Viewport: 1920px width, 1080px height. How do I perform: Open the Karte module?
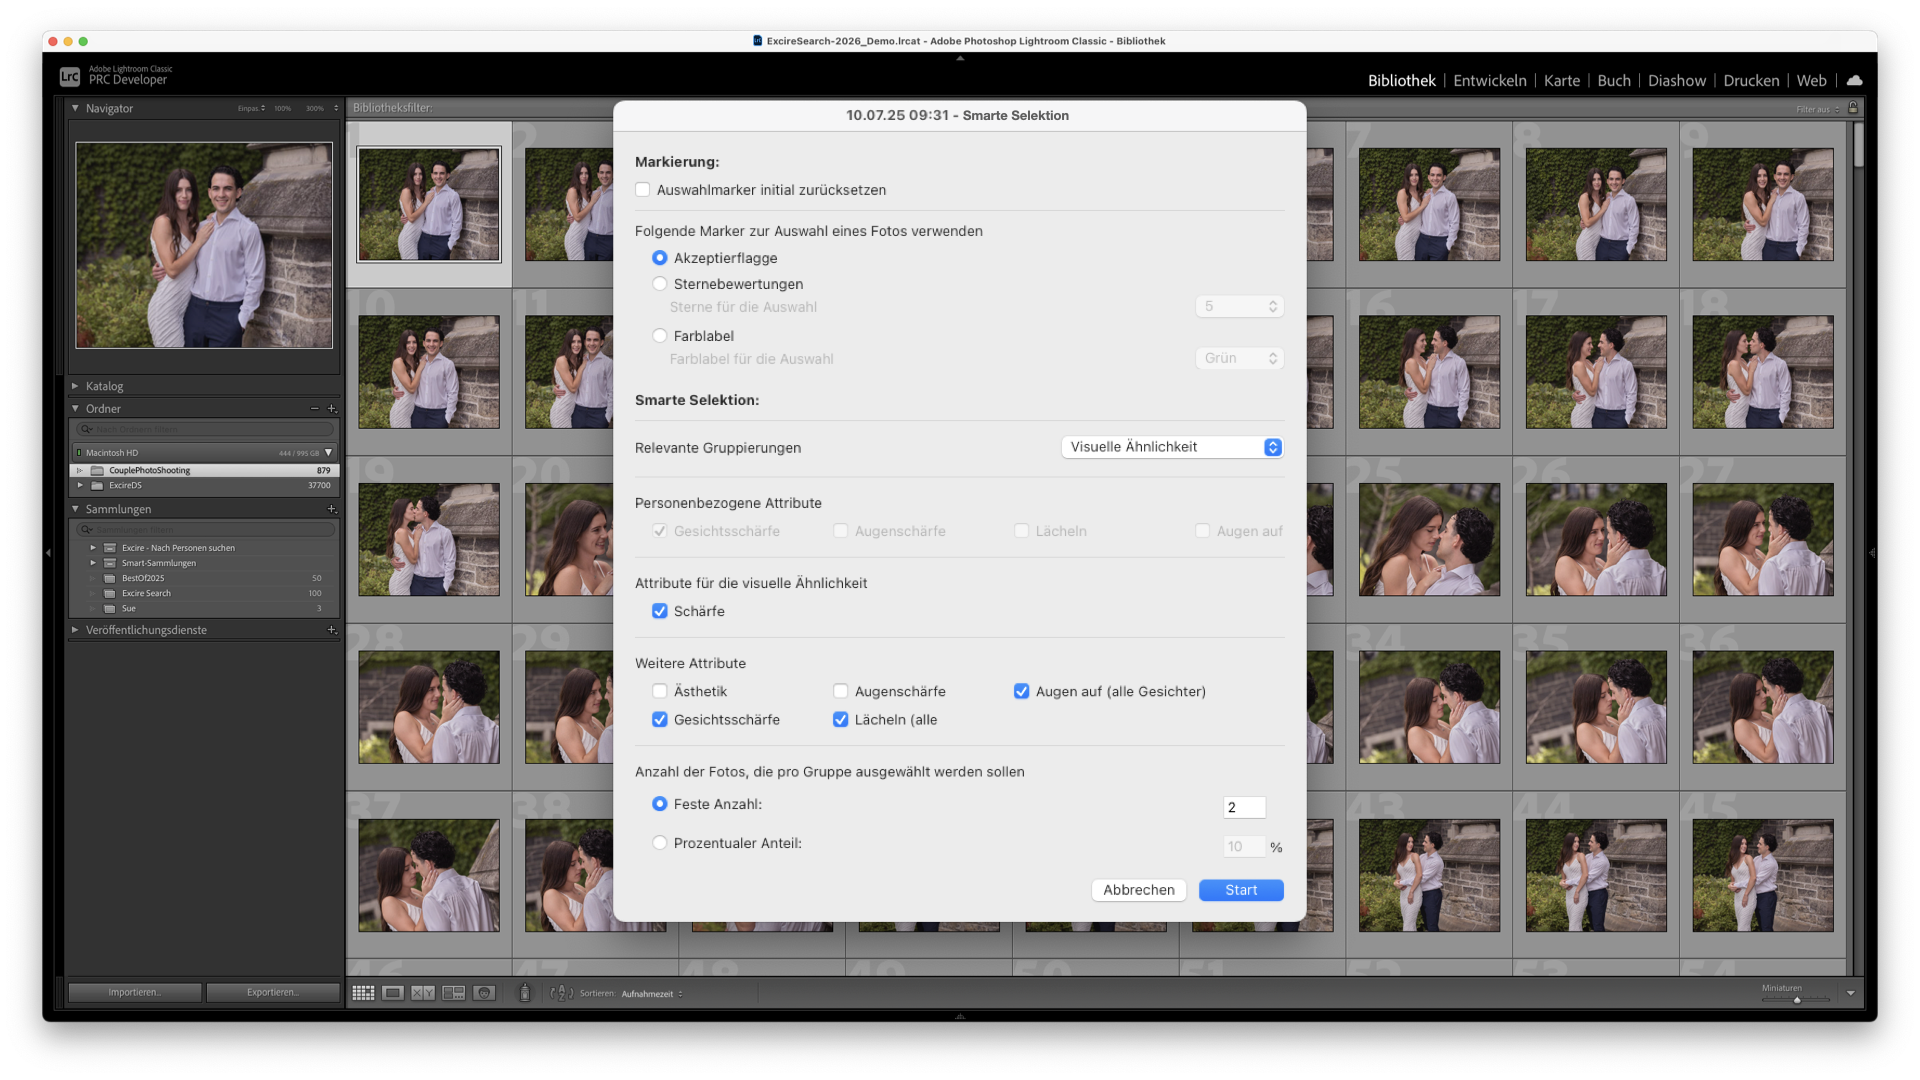(1561, 80)
